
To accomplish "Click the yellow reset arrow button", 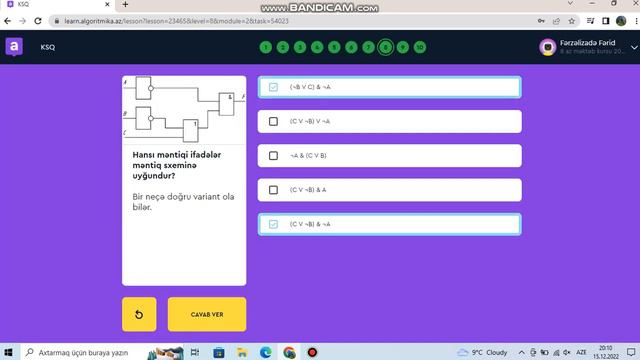I will pos(139,314).
